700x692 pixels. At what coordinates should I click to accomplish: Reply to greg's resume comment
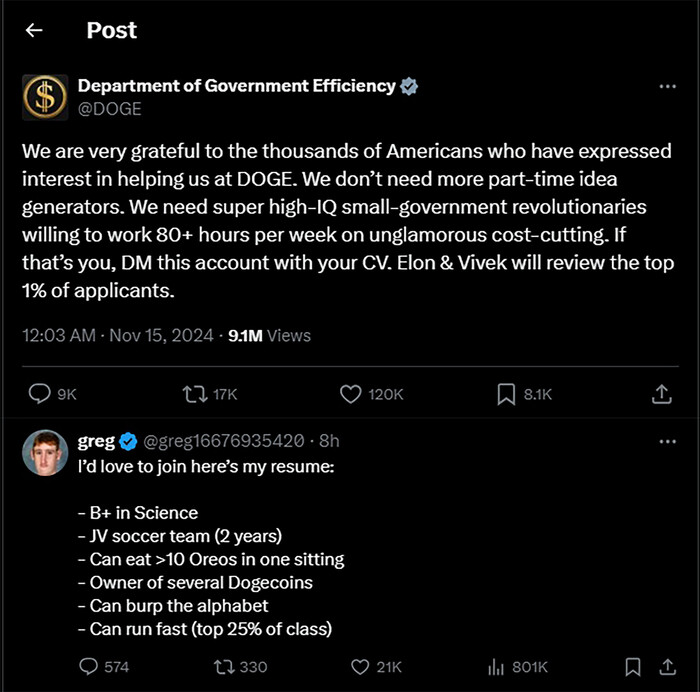click(x=89, y=666)
